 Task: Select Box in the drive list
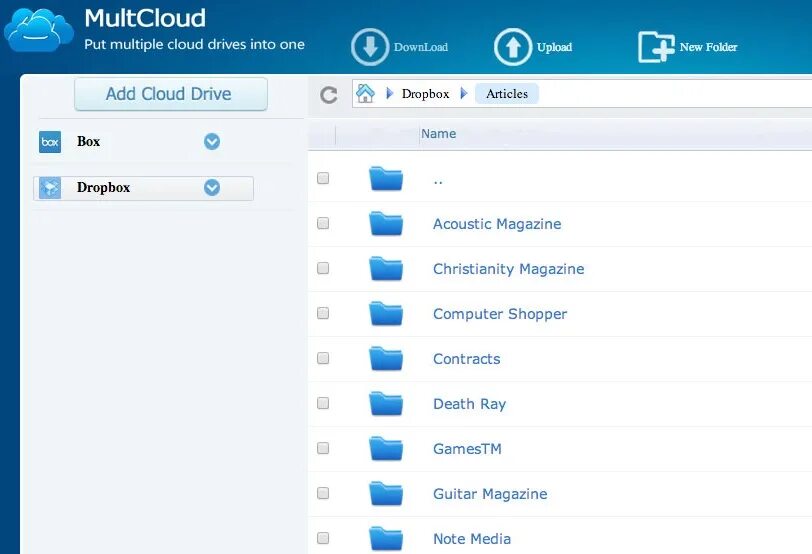point(89,141)
